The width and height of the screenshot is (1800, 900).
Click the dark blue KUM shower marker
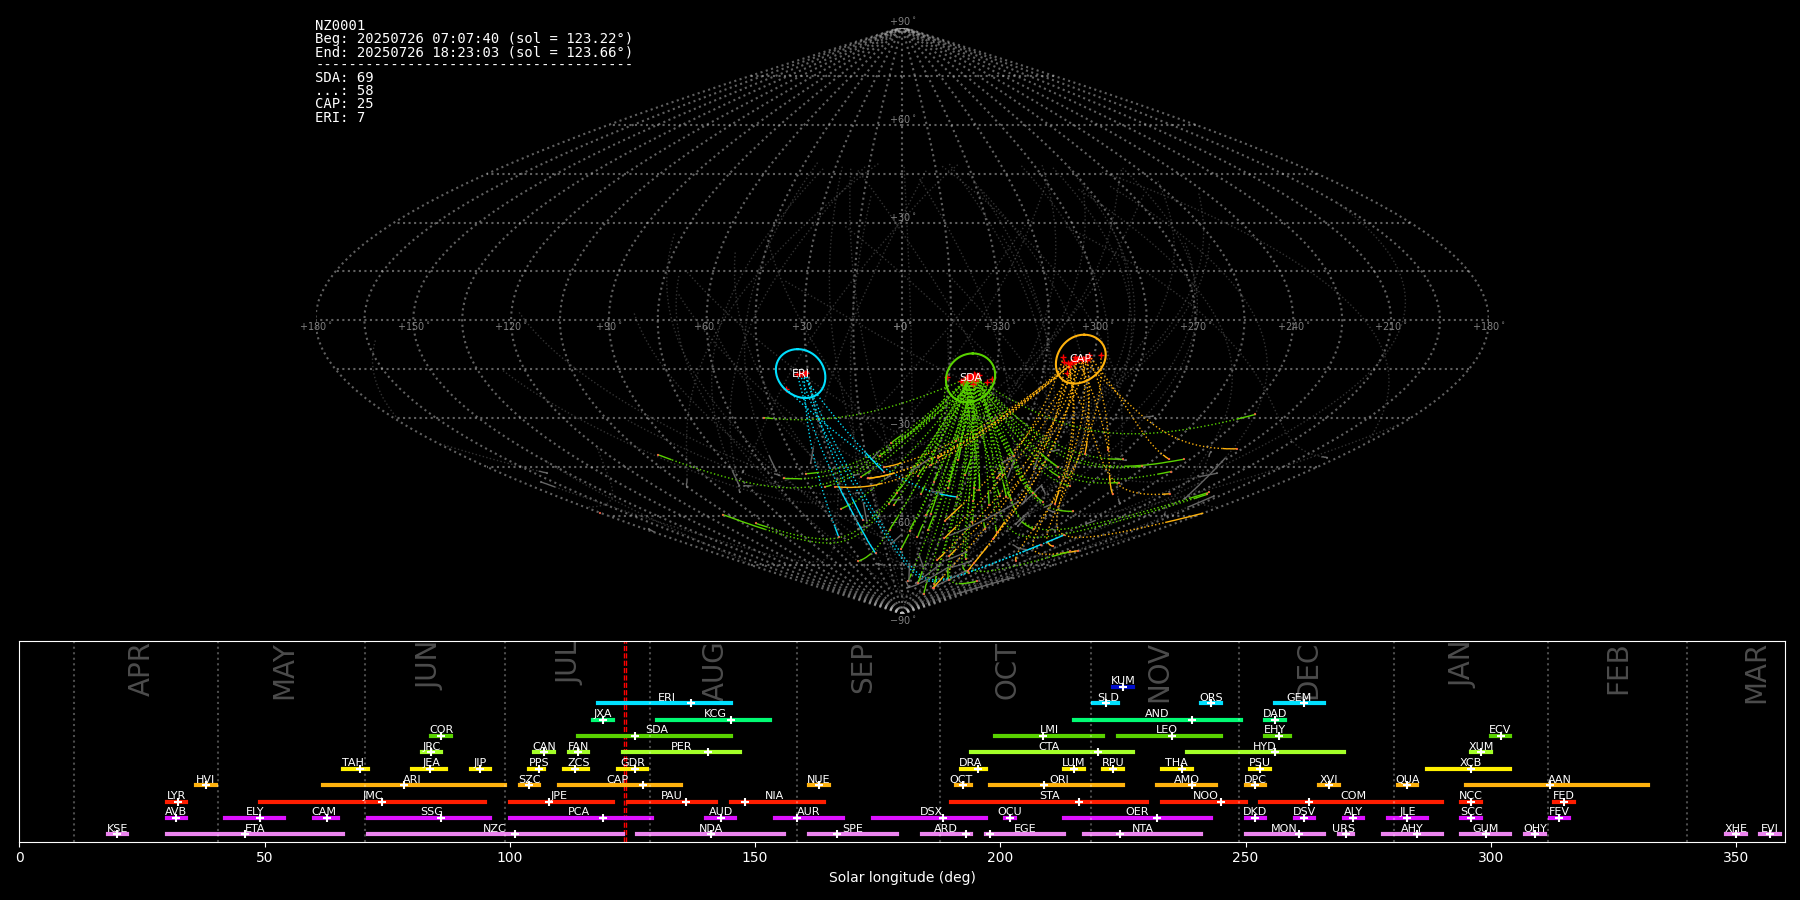coord(1123,687)
